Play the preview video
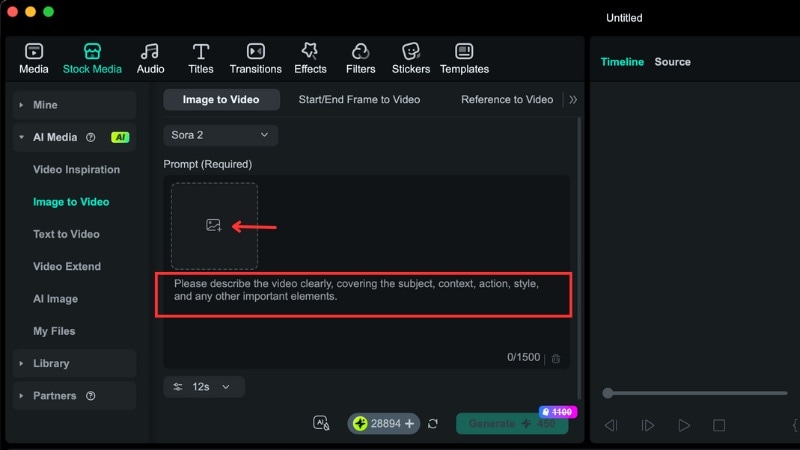 click(684, 425)
